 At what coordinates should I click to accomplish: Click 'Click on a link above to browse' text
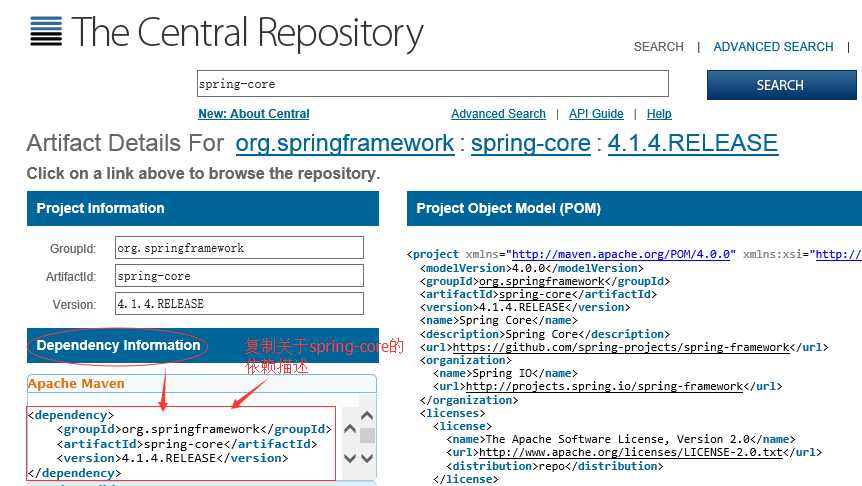coord(203,174)
